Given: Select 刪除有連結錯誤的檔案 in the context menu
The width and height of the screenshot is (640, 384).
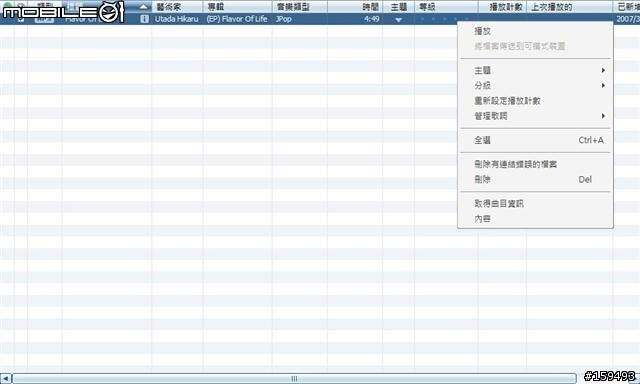Looking at the screenshot, I should pyautogui.click(x=535, y=164).
